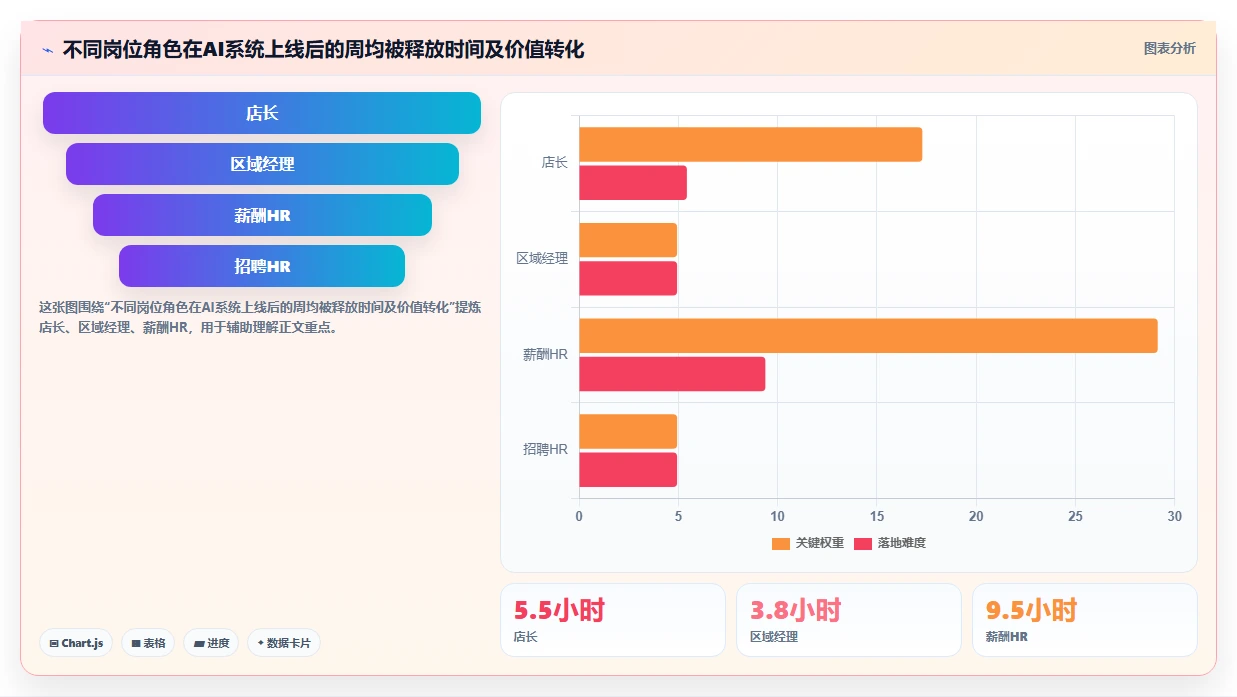This screenshot has width=1237, height=697.
Task: Select the 店长 funnel bar
Action: point(262,113)
